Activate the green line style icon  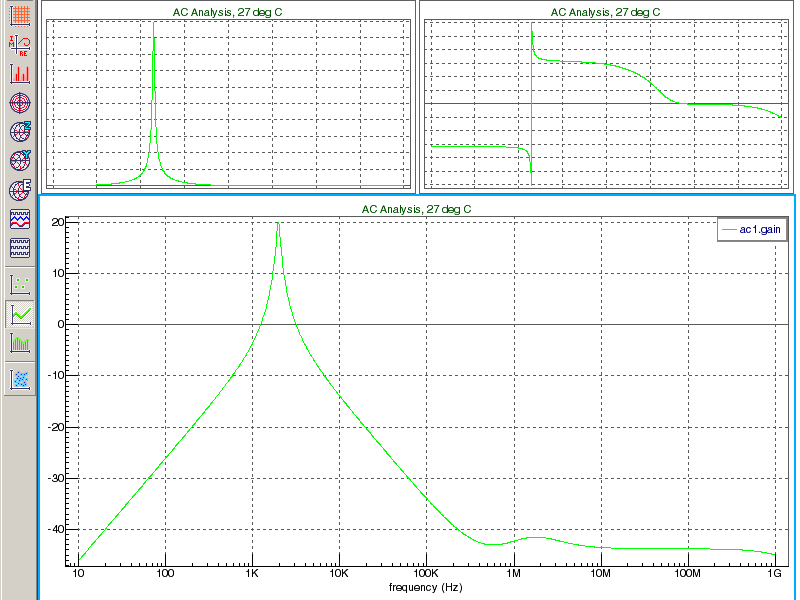(x=20, y=314)
